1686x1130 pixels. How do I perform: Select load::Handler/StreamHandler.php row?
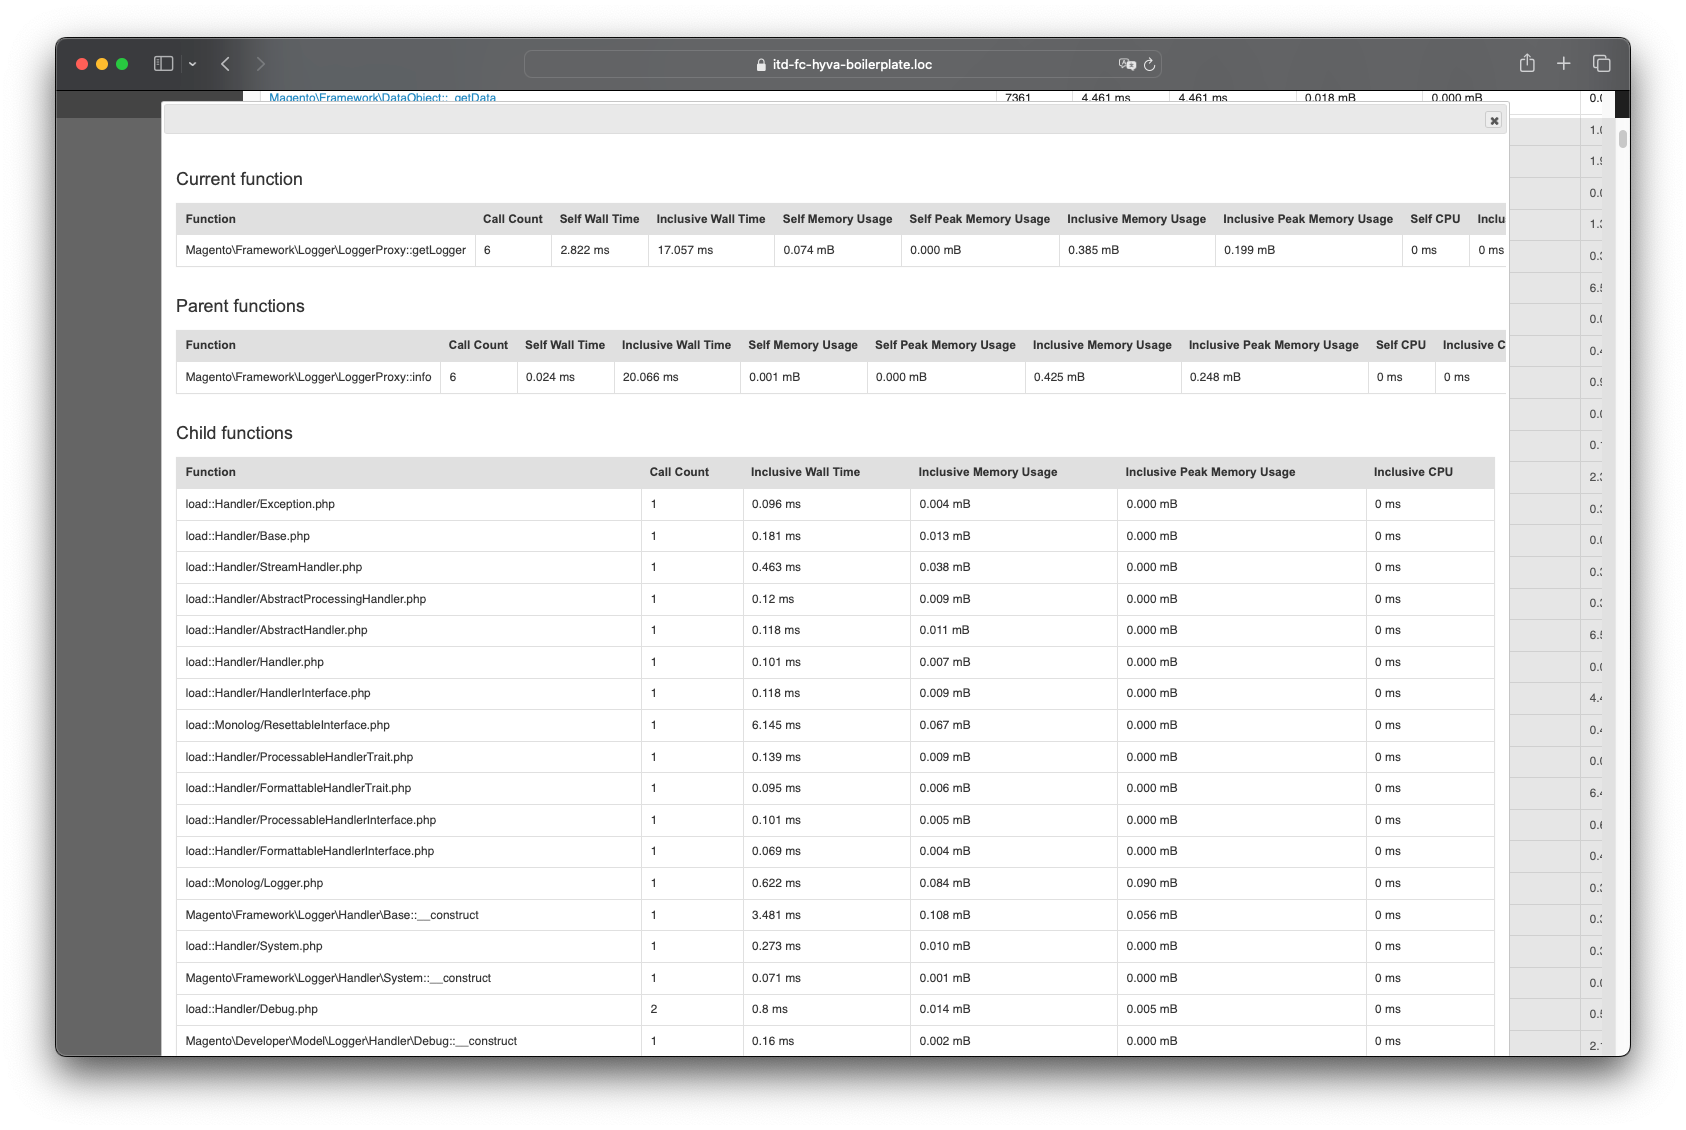pos(835,567)
